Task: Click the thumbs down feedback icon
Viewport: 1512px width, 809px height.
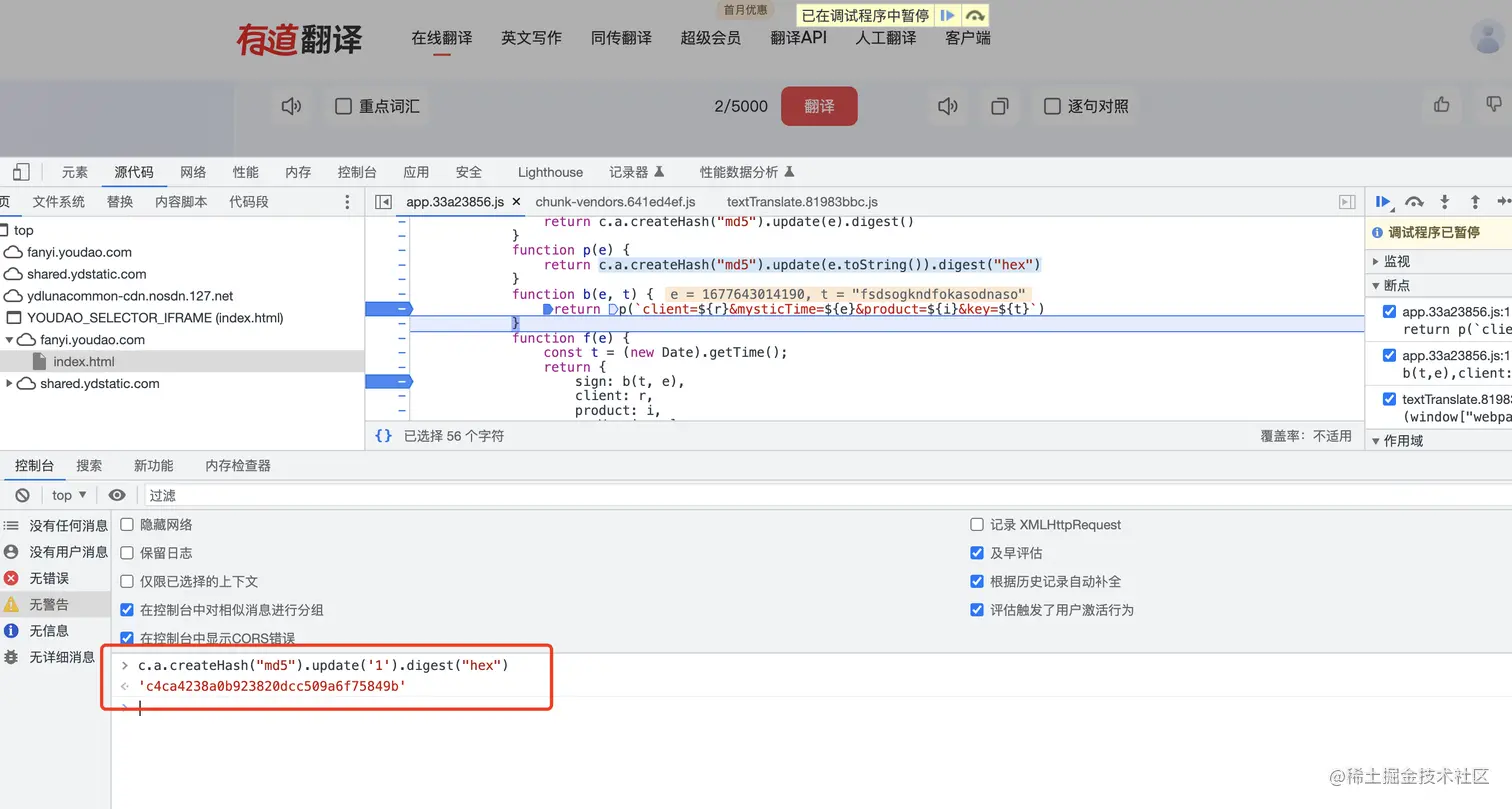Action: click(1494, 104)
